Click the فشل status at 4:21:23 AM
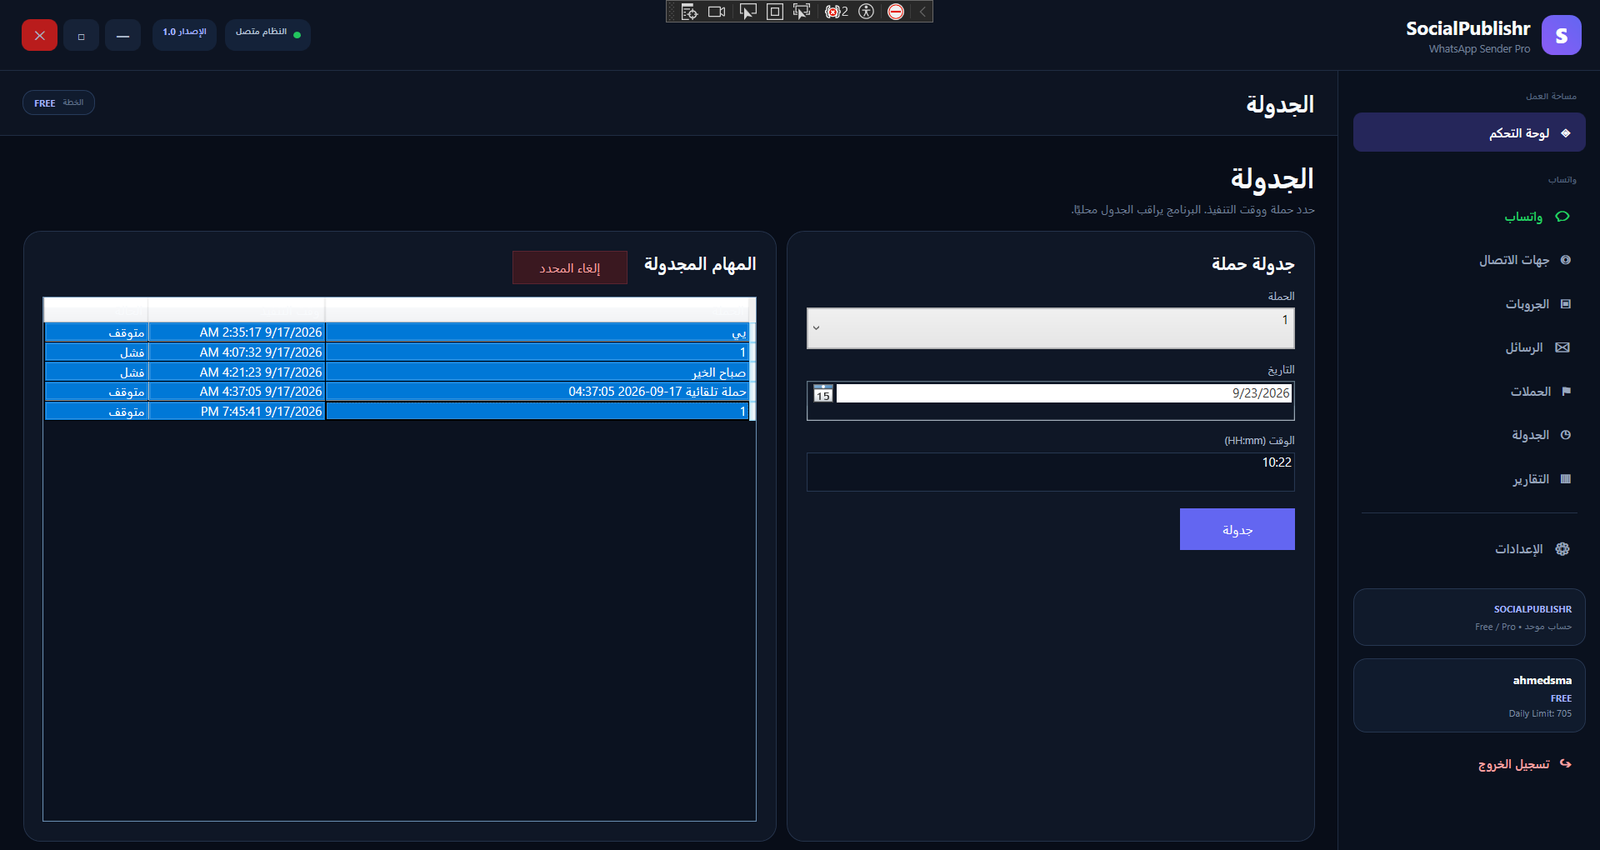Viewport: 1600px width, 850px height. [x=132, y=372]
